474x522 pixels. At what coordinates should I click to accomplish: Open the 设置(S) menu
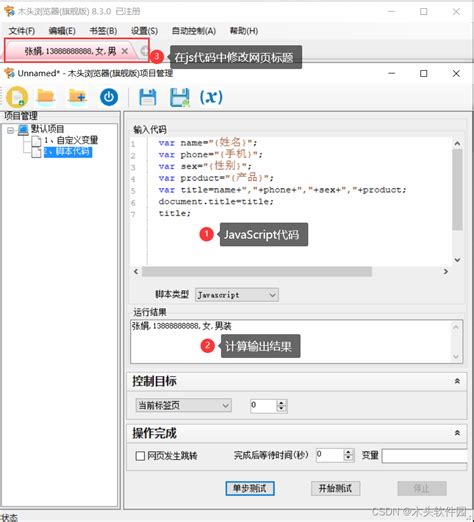click(x=144, y=31)
